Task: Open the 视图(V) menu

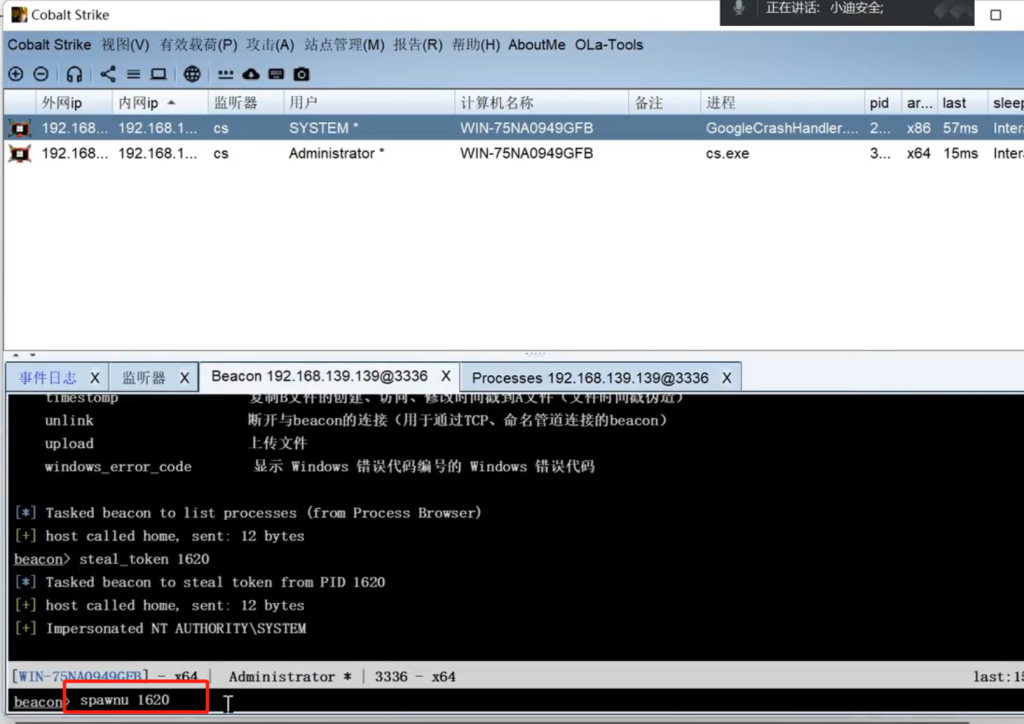Action: click(x=125, y=45)
